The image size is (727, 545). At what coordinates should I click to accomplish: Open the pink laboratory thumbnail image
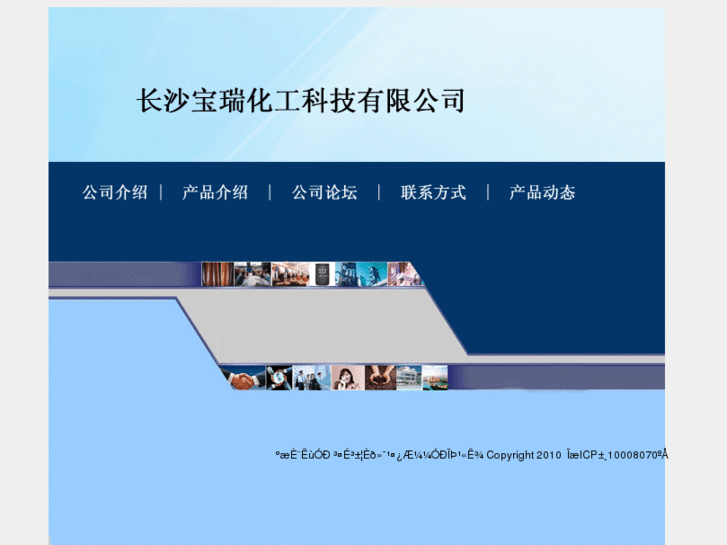[403, 274]
